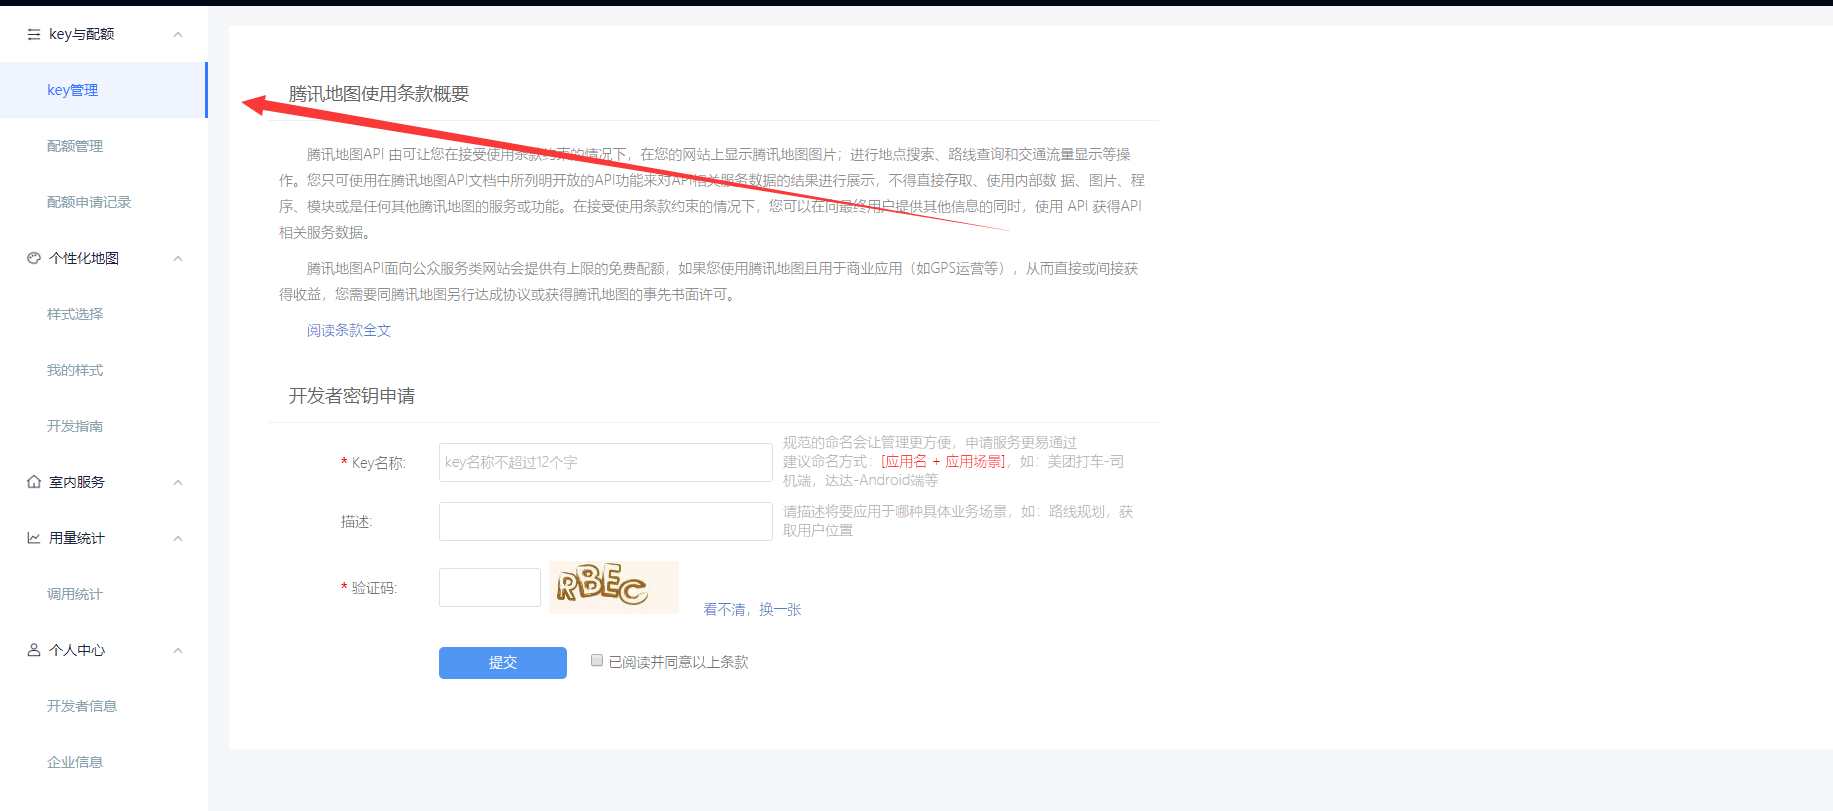This screenshot has width=1833, height=811.
Task: Collapse the 室内服务 section chevron
Action: [178, 482]
